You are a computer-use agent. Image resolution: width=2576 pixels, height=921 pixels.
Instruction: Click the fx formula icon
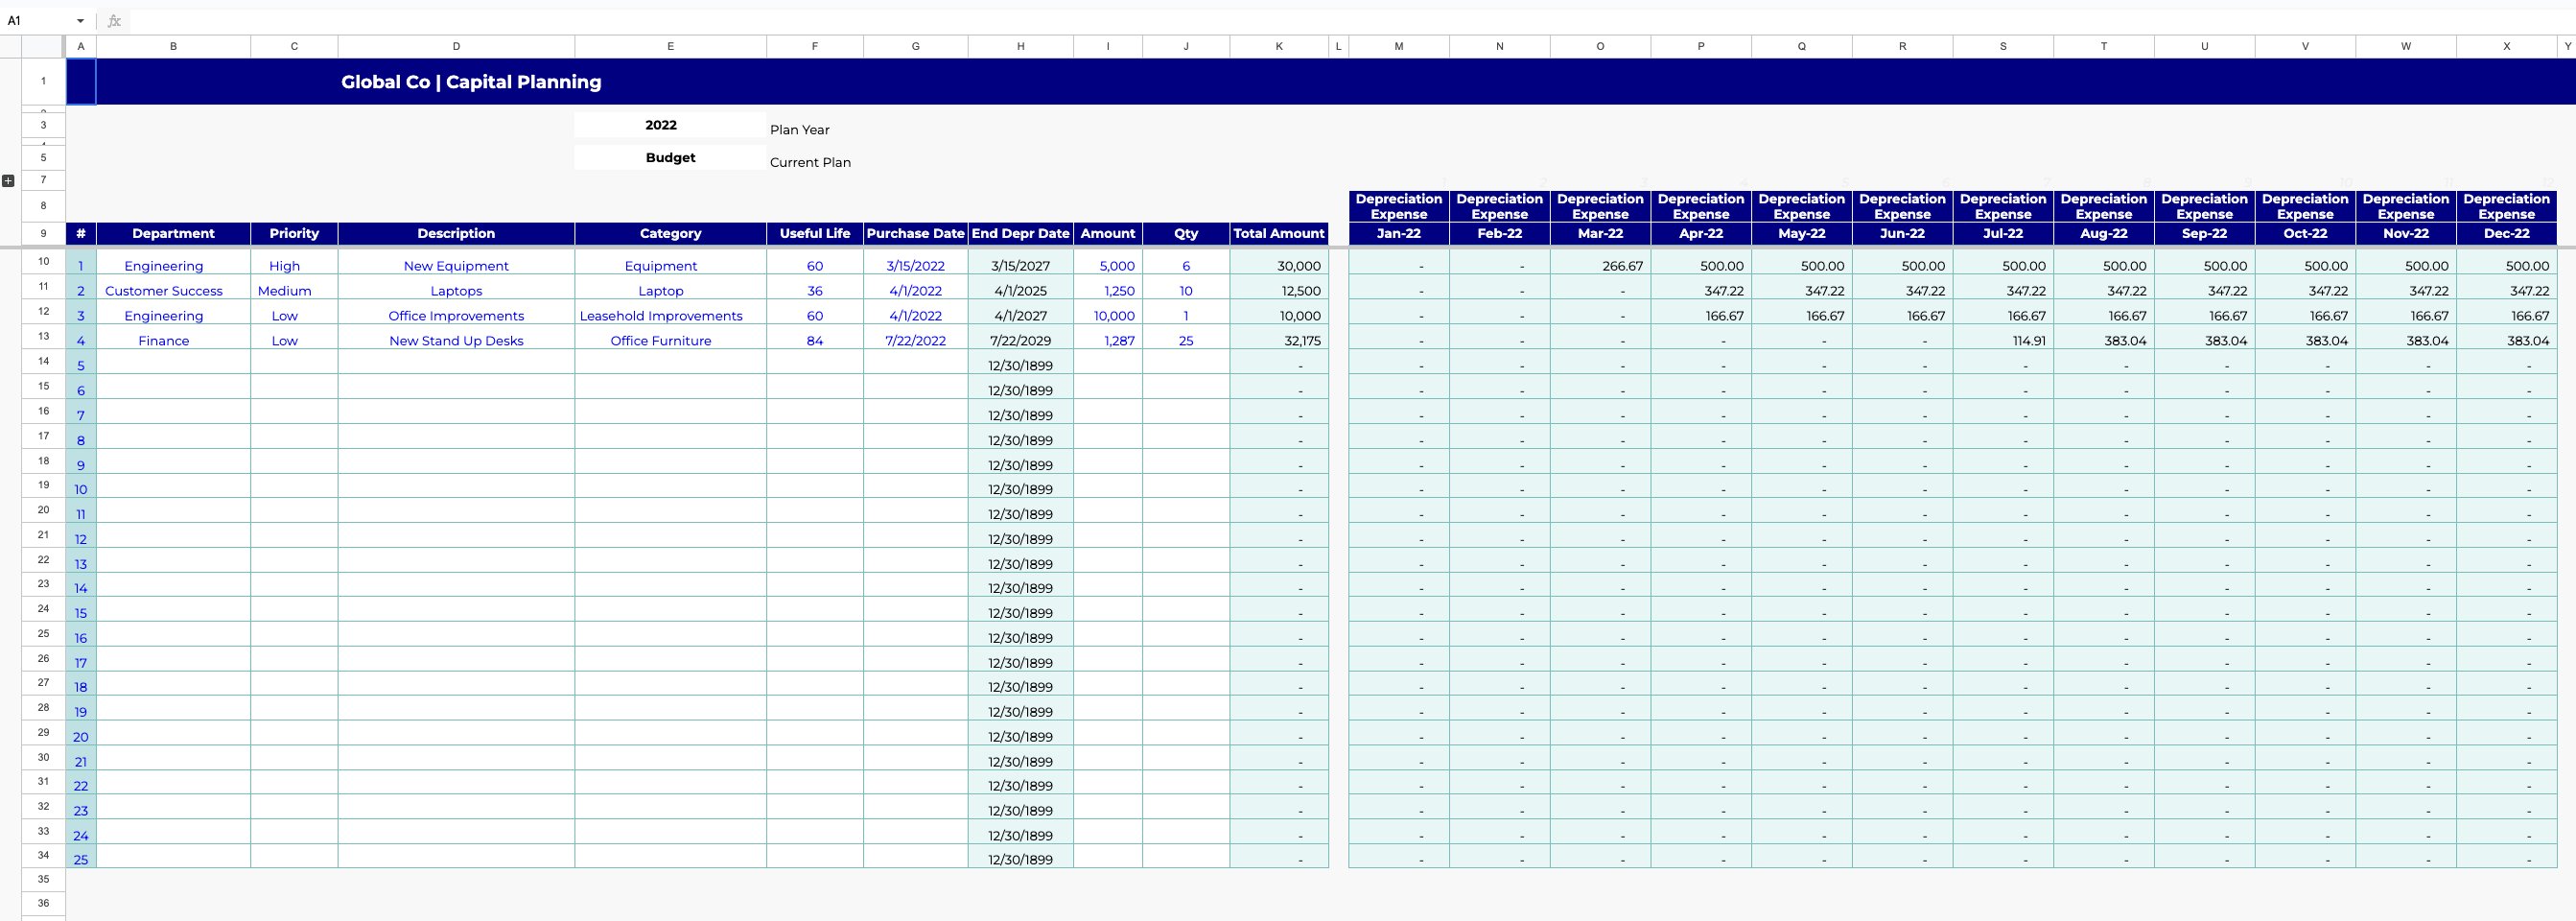point(114,19)
